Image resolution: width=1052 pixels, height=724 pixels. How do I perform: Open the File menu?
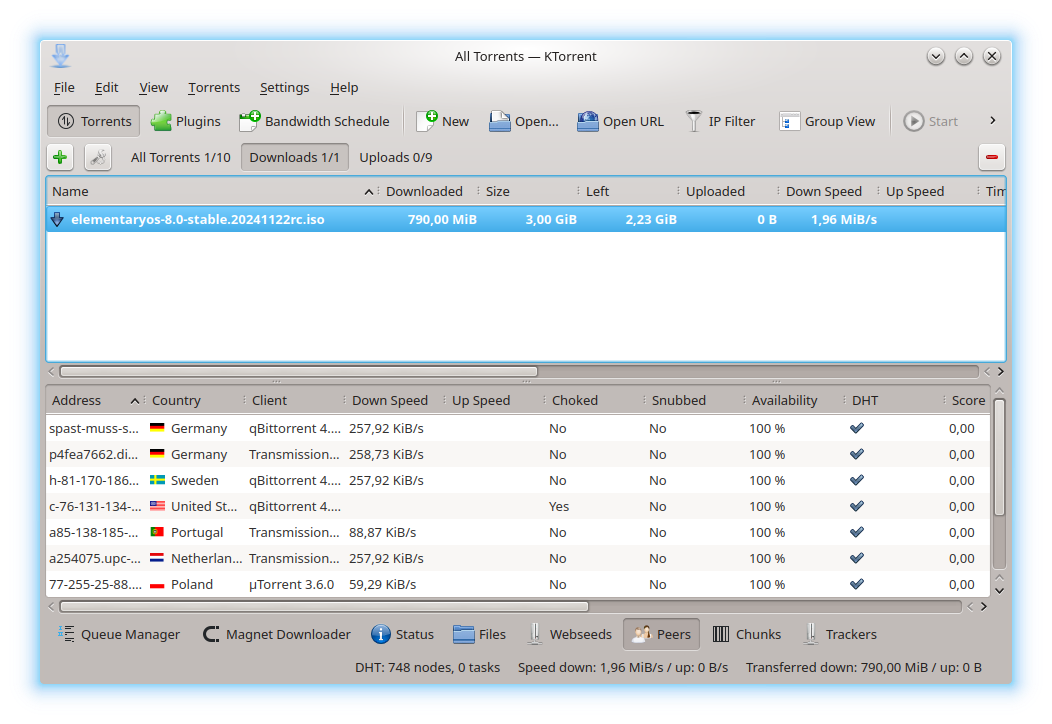pyautogui.click(x=64, y=88)
